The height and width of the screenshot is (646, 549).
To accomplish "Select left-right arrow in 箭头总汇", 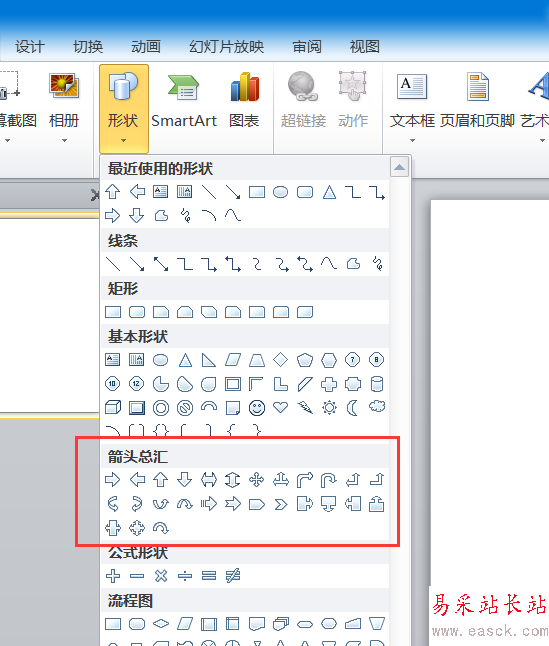I will (209, 480).
